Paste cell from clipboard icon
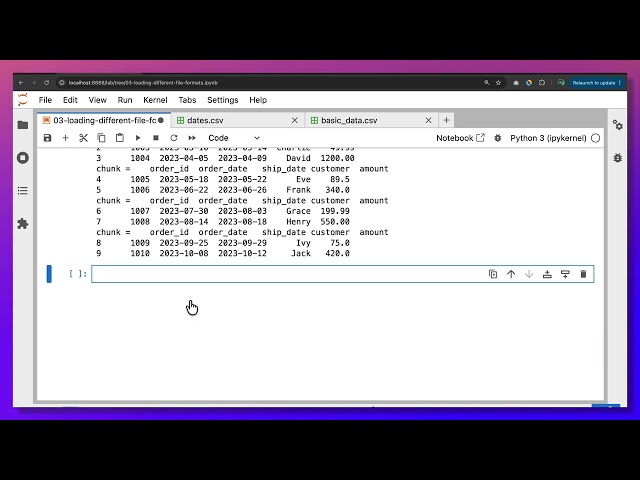640x480 pixels. tap(120, 138)
